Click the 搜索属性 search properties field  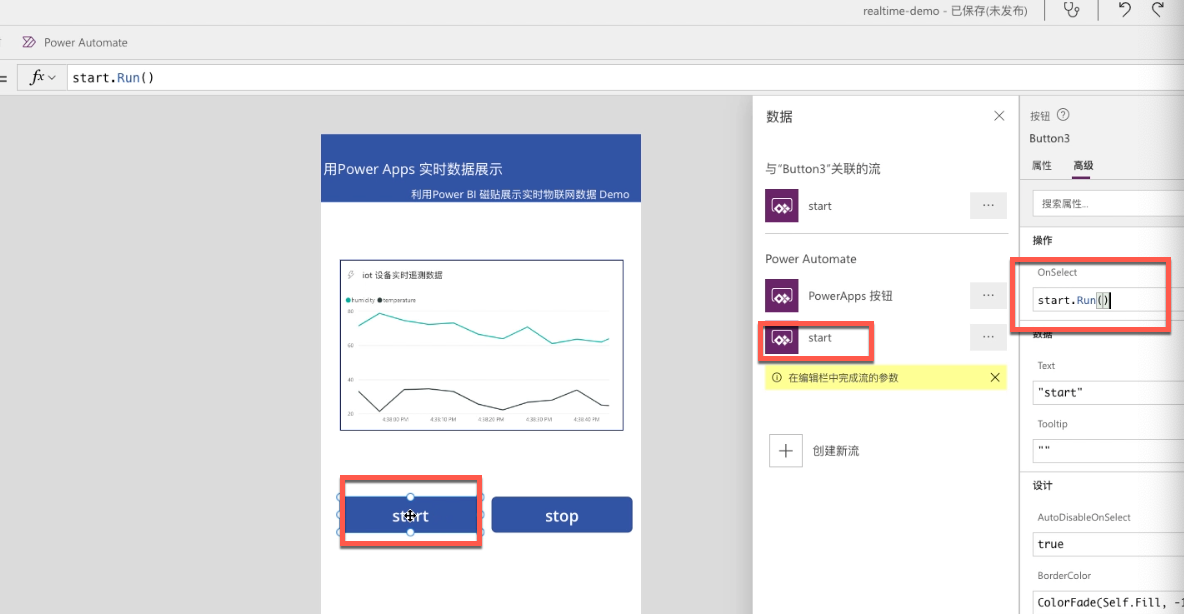(1108, 203)
